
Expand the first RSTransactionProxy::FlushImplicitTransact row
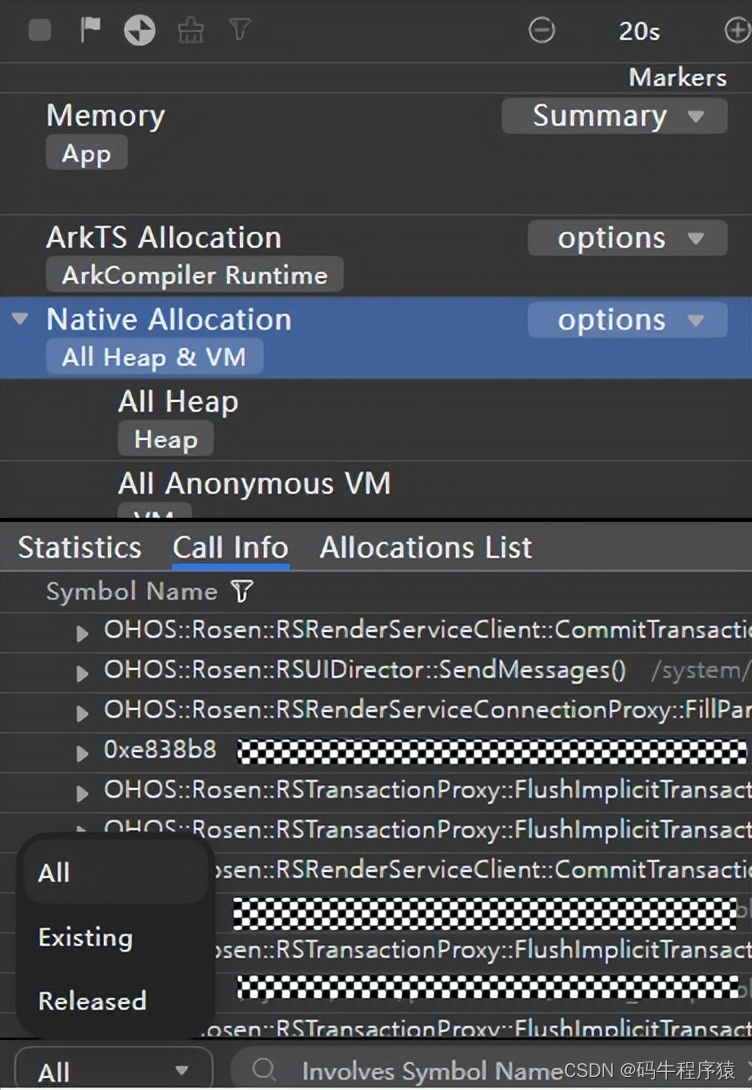tap(82, 793)
